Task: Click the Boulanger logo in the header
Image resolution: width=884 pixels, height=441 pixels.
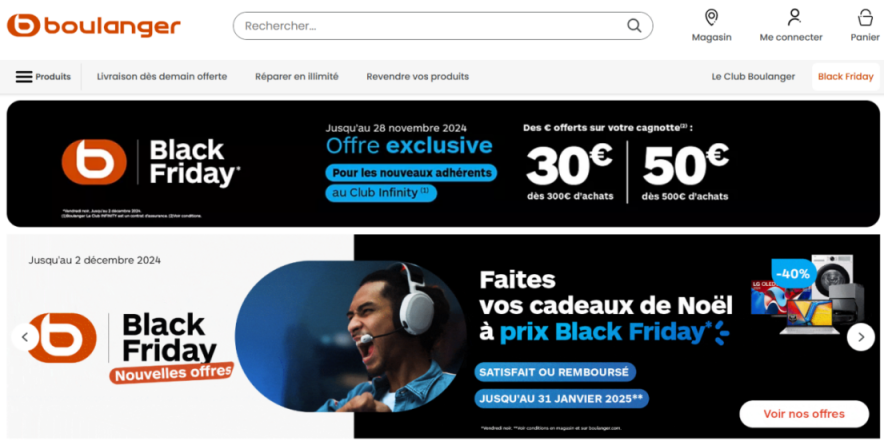Action: 94,26
